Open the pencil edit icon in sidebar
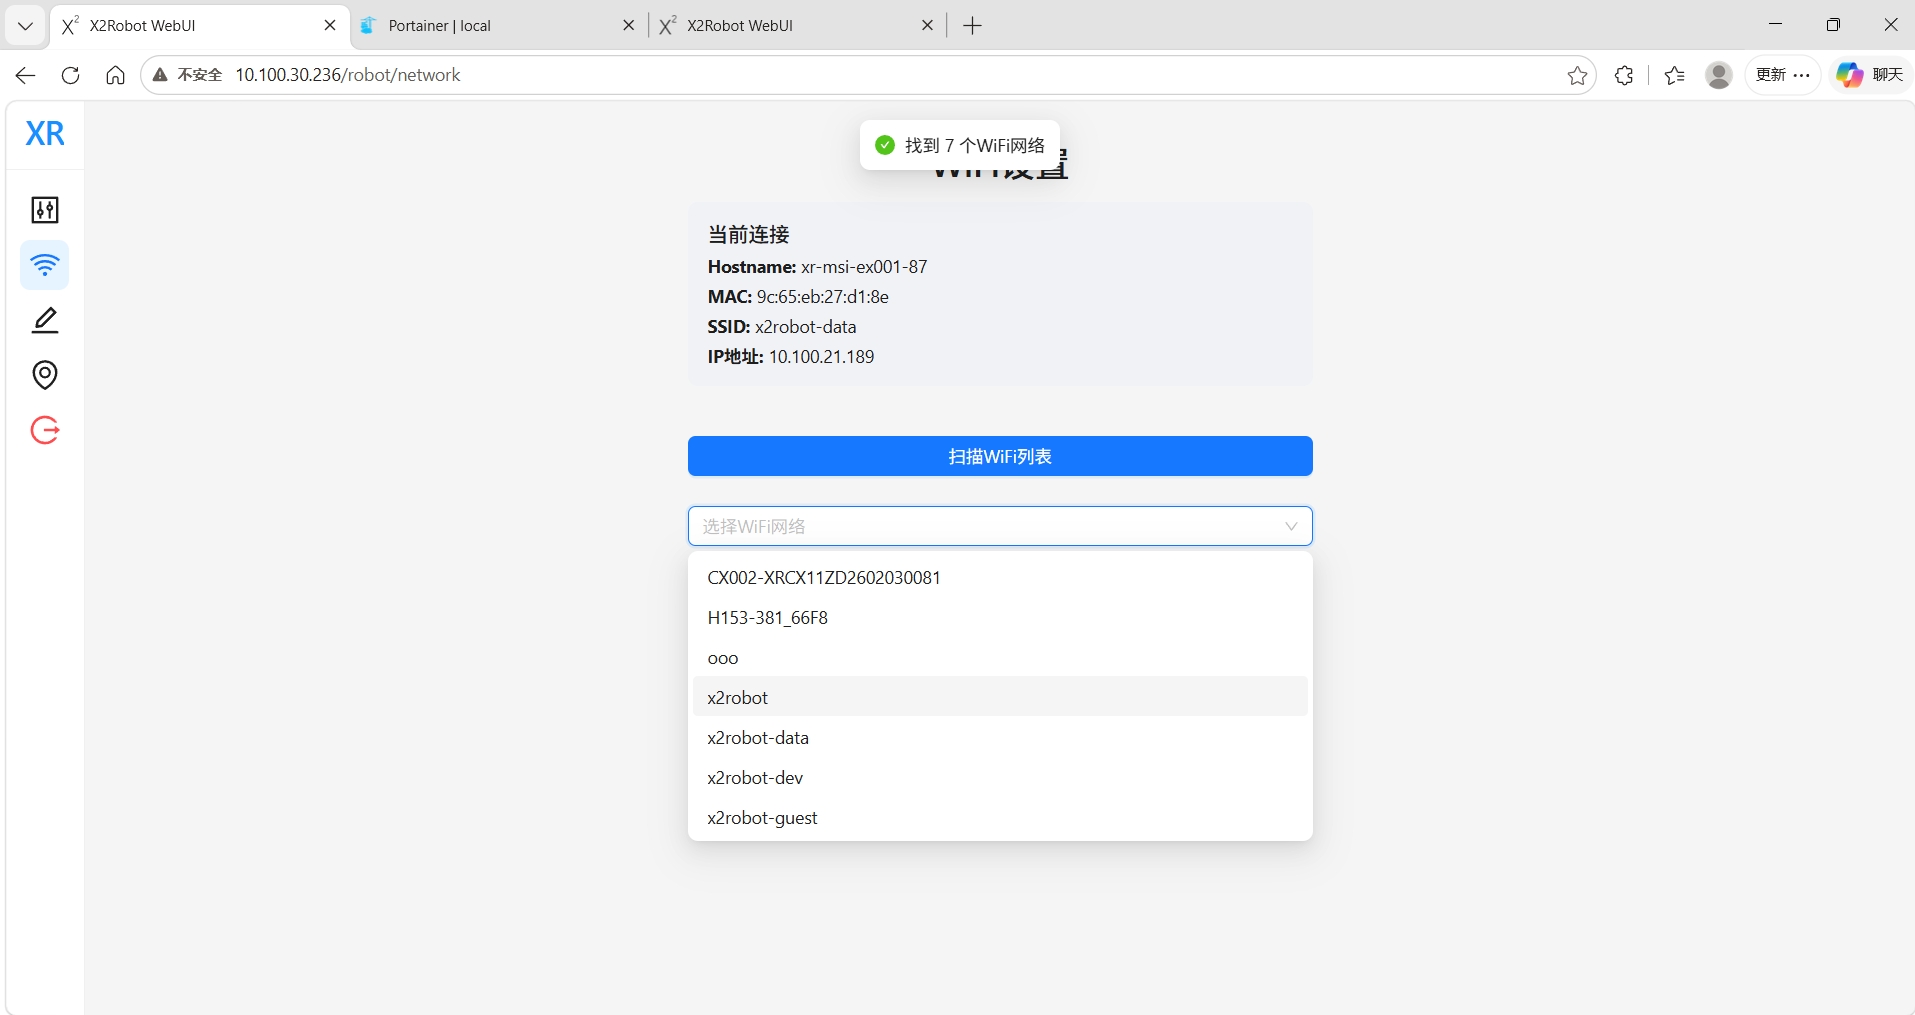The image size is (1915, 1015). [x=45, y=320]
